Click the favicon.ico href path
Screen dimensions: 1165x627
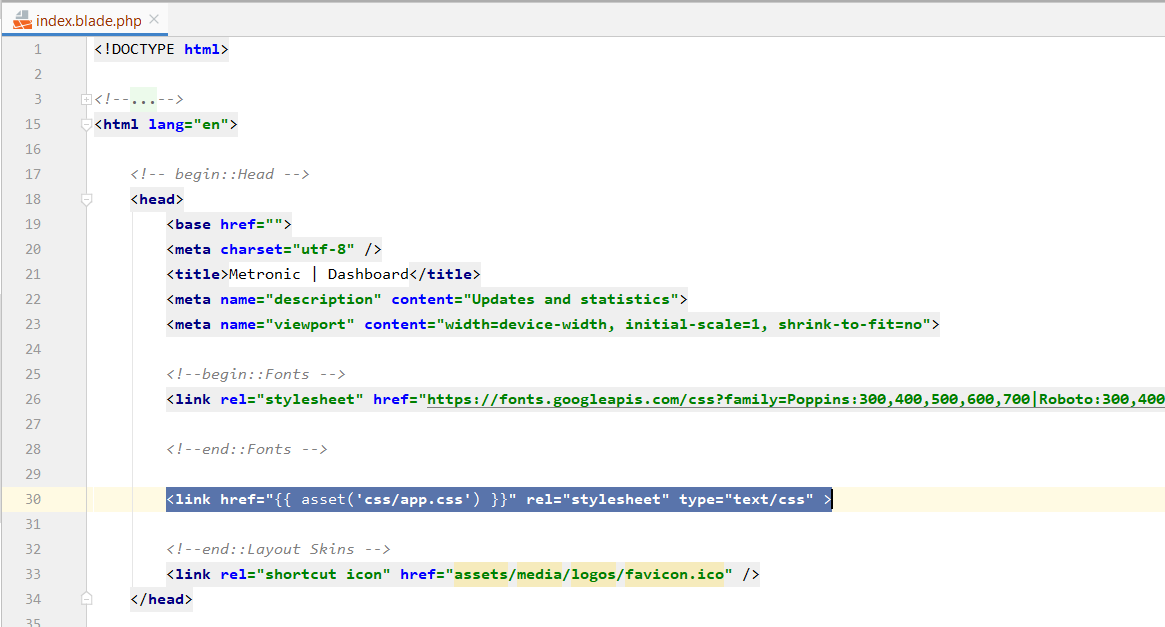click(x=589, y=574)
